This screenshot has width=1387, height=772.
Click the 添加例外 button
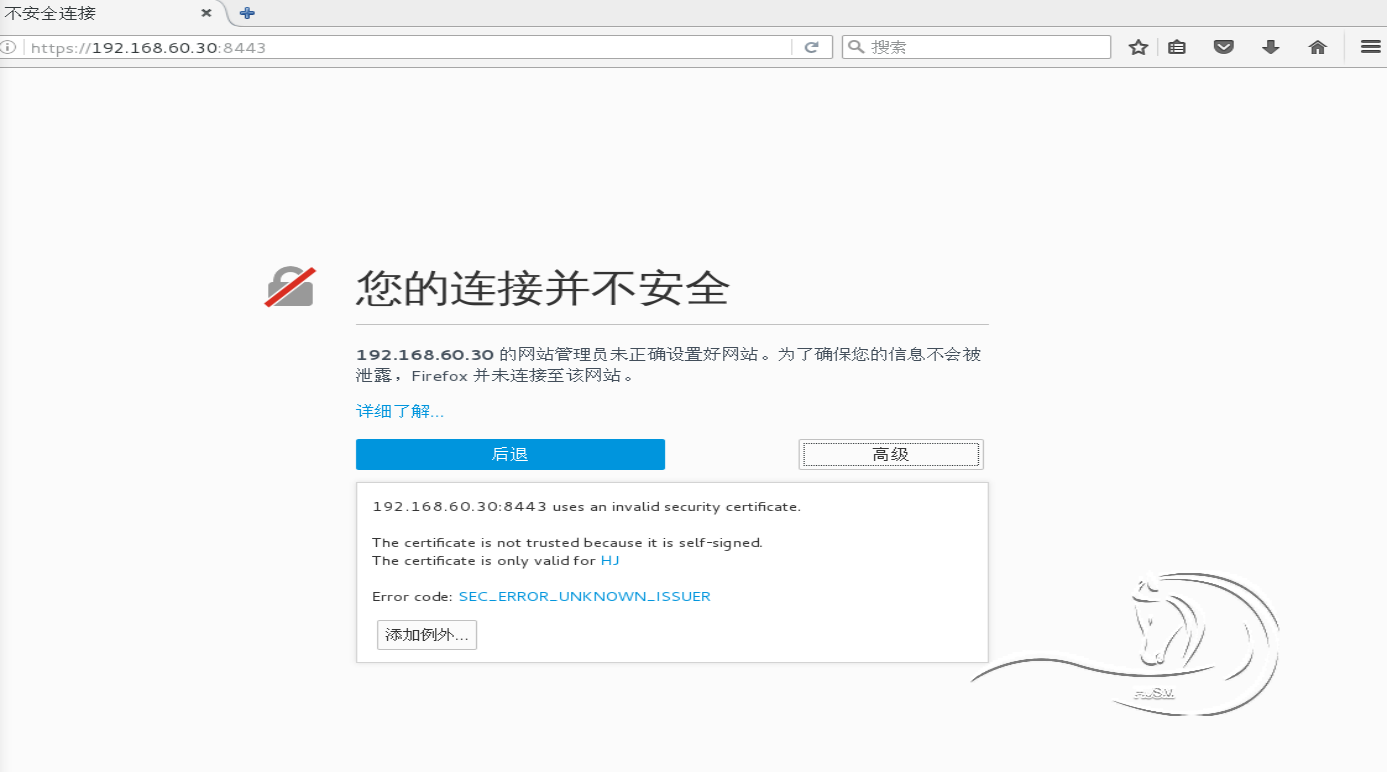[426, 634]
